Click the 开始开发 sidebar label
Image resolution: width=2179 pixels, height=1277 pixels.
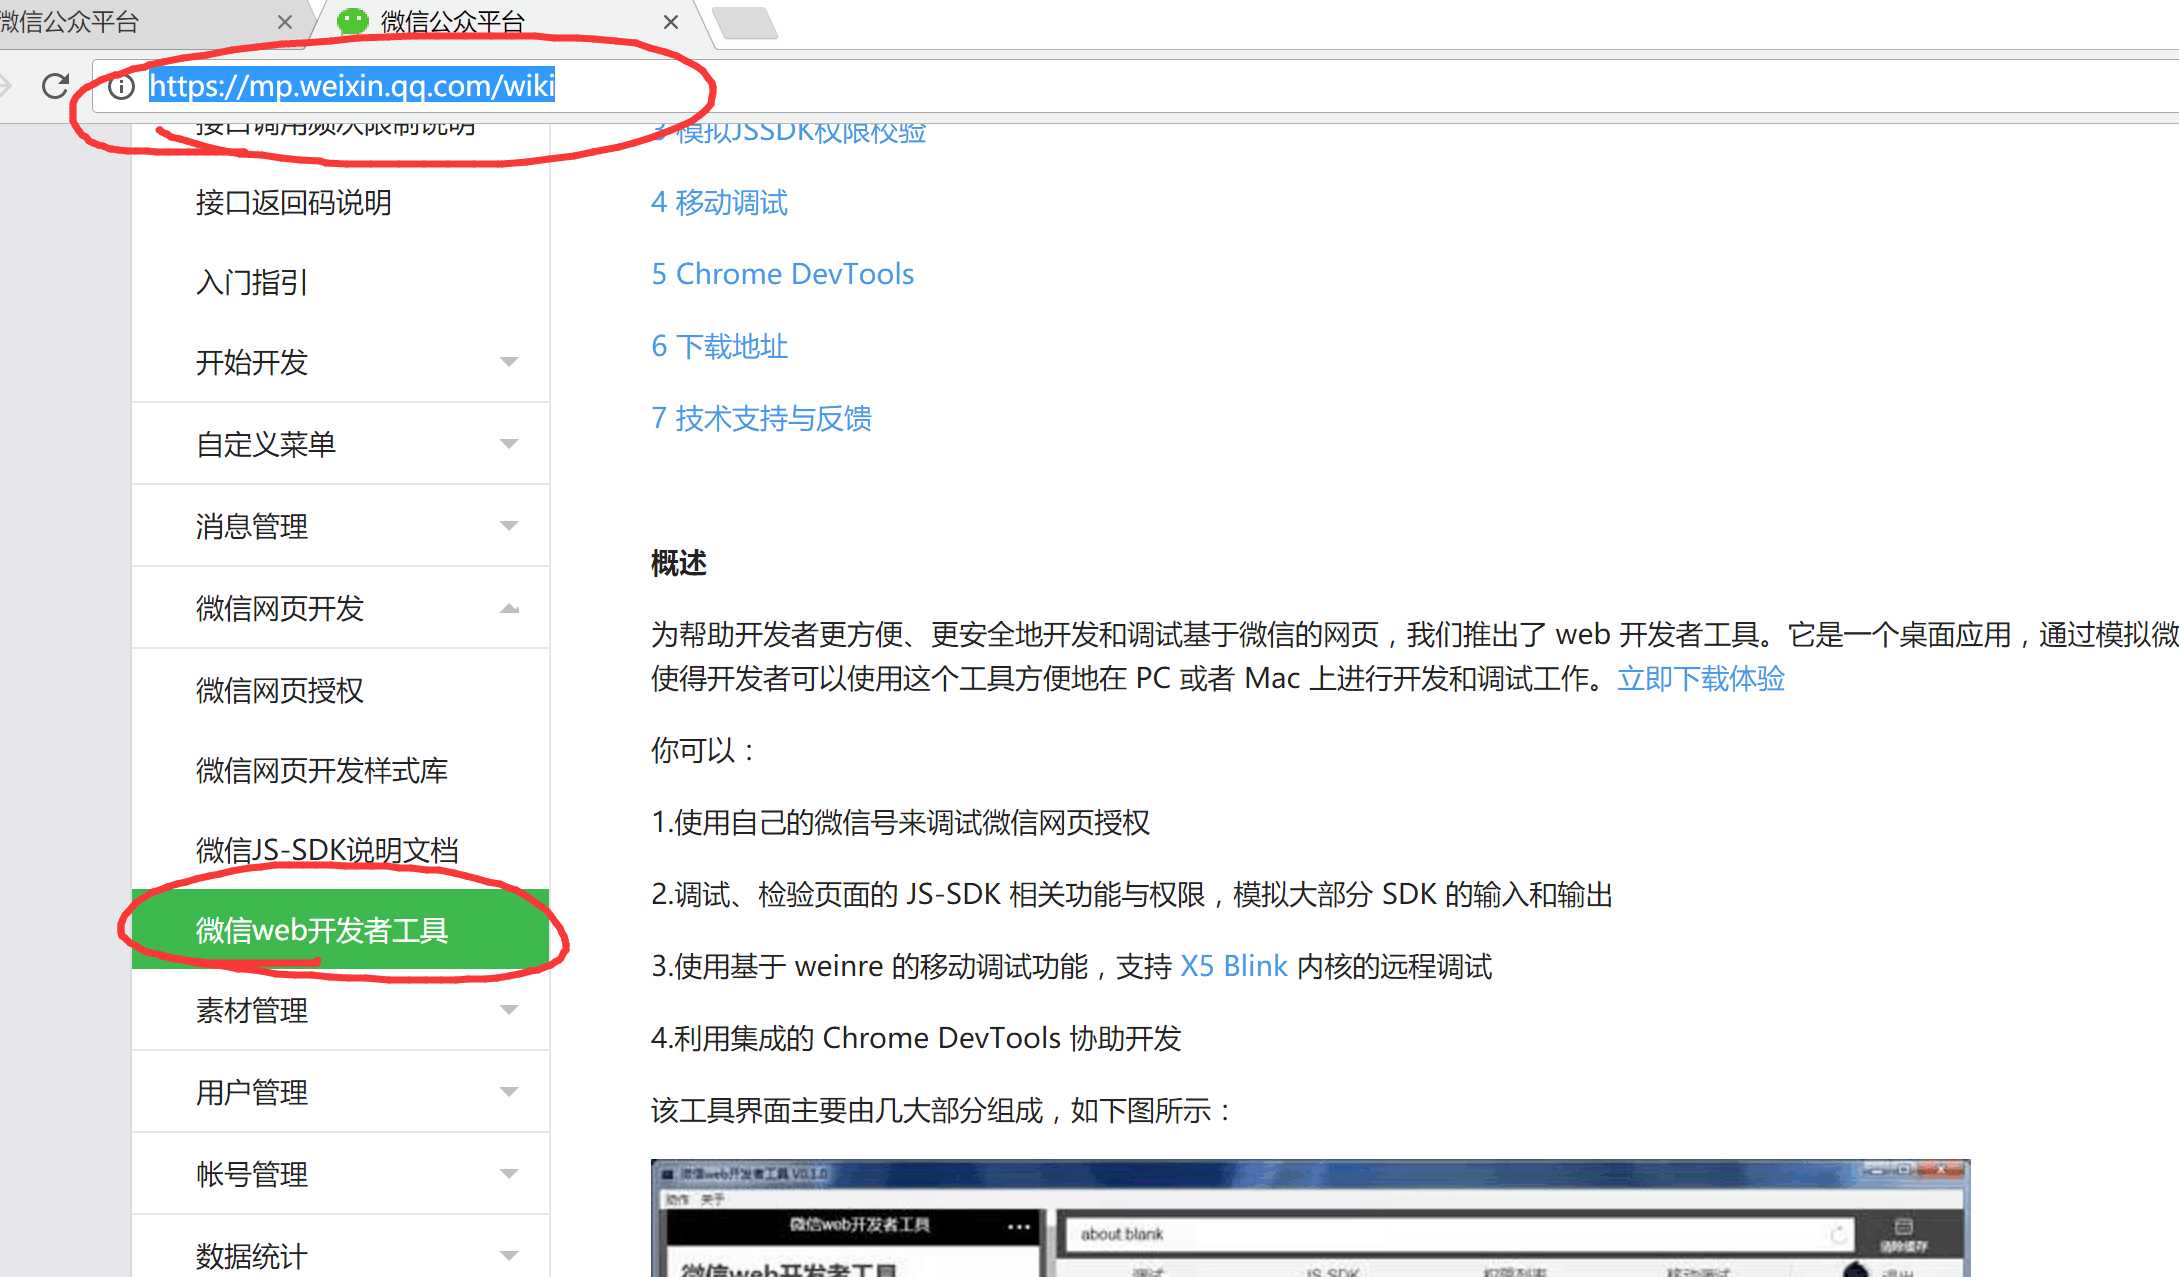pos(252,362)
